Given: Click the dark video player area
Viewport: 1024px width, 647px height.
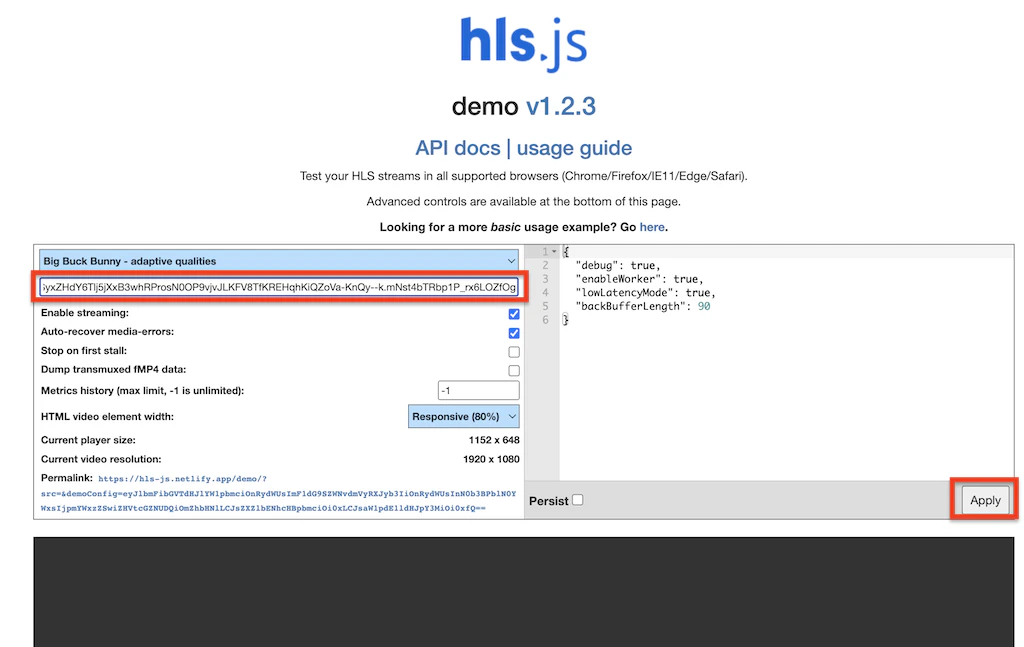Looking at the screenshot, I should (x=524, y=592).
